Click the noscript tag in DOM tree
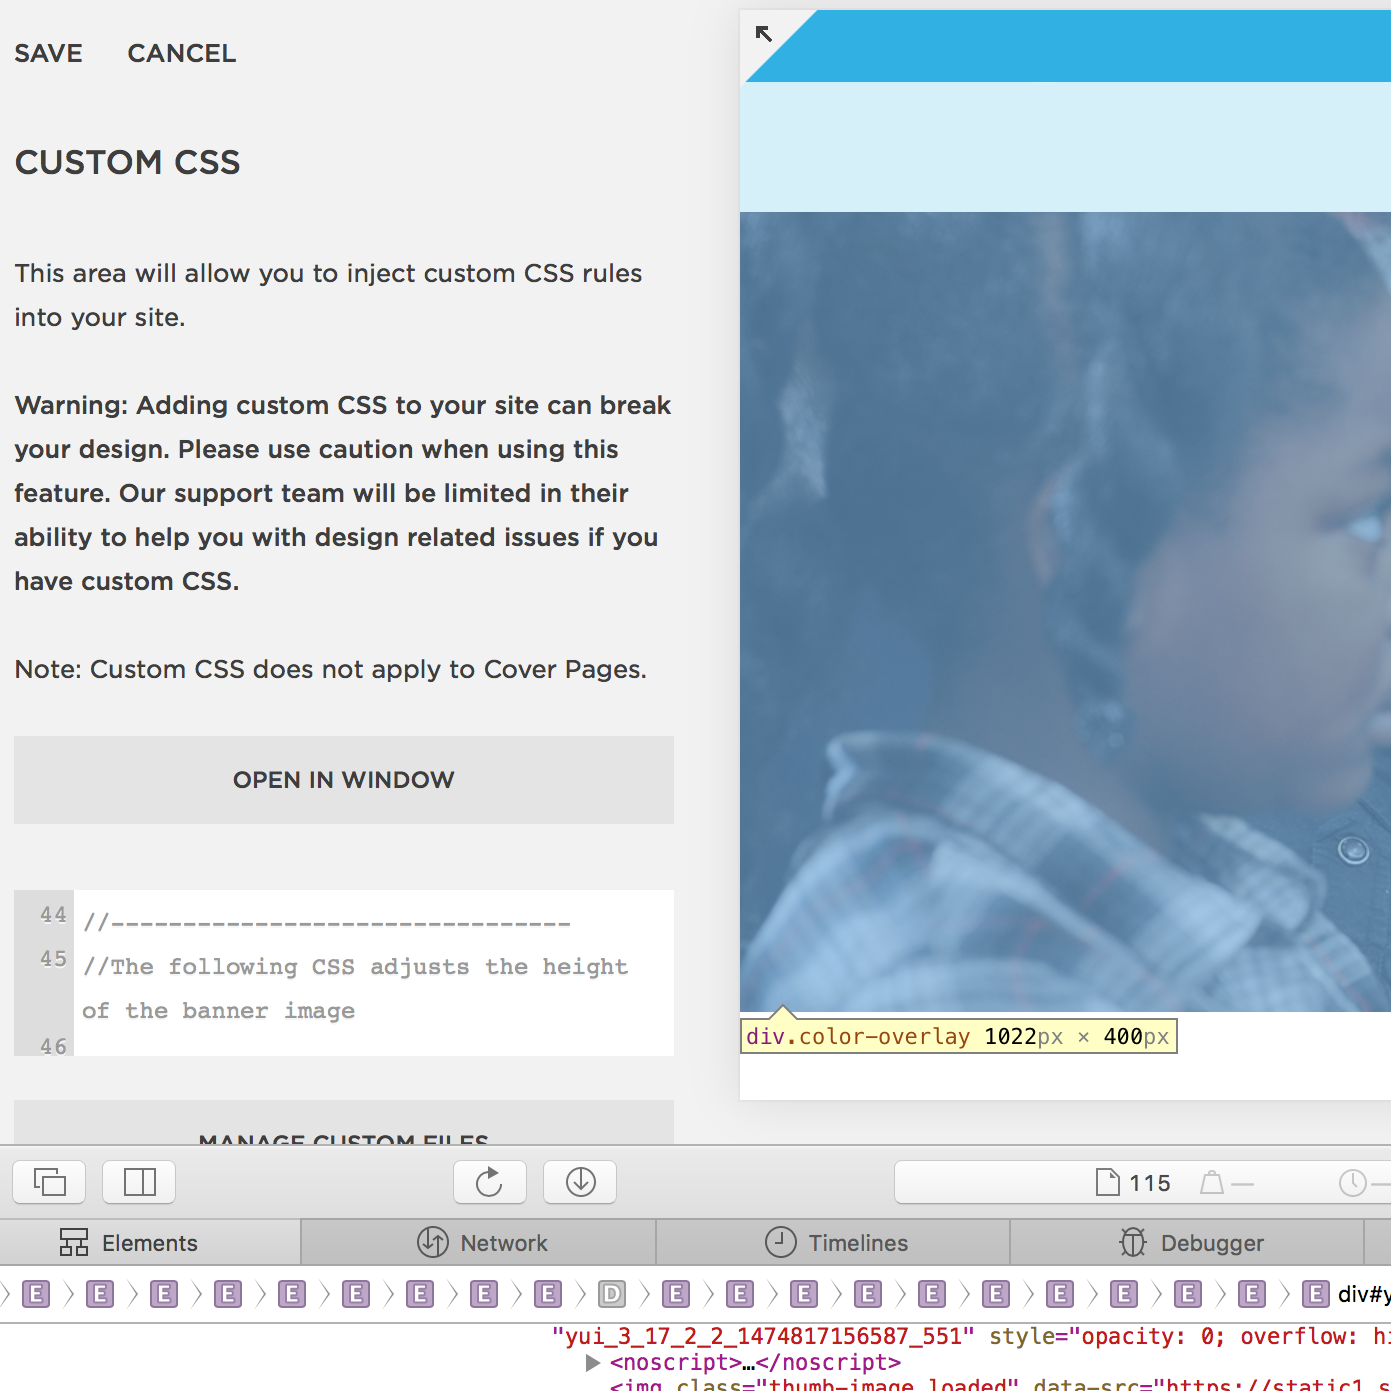Image resolution: width=1391 pixels, height=1391 pixels. tap(755, 1363)
